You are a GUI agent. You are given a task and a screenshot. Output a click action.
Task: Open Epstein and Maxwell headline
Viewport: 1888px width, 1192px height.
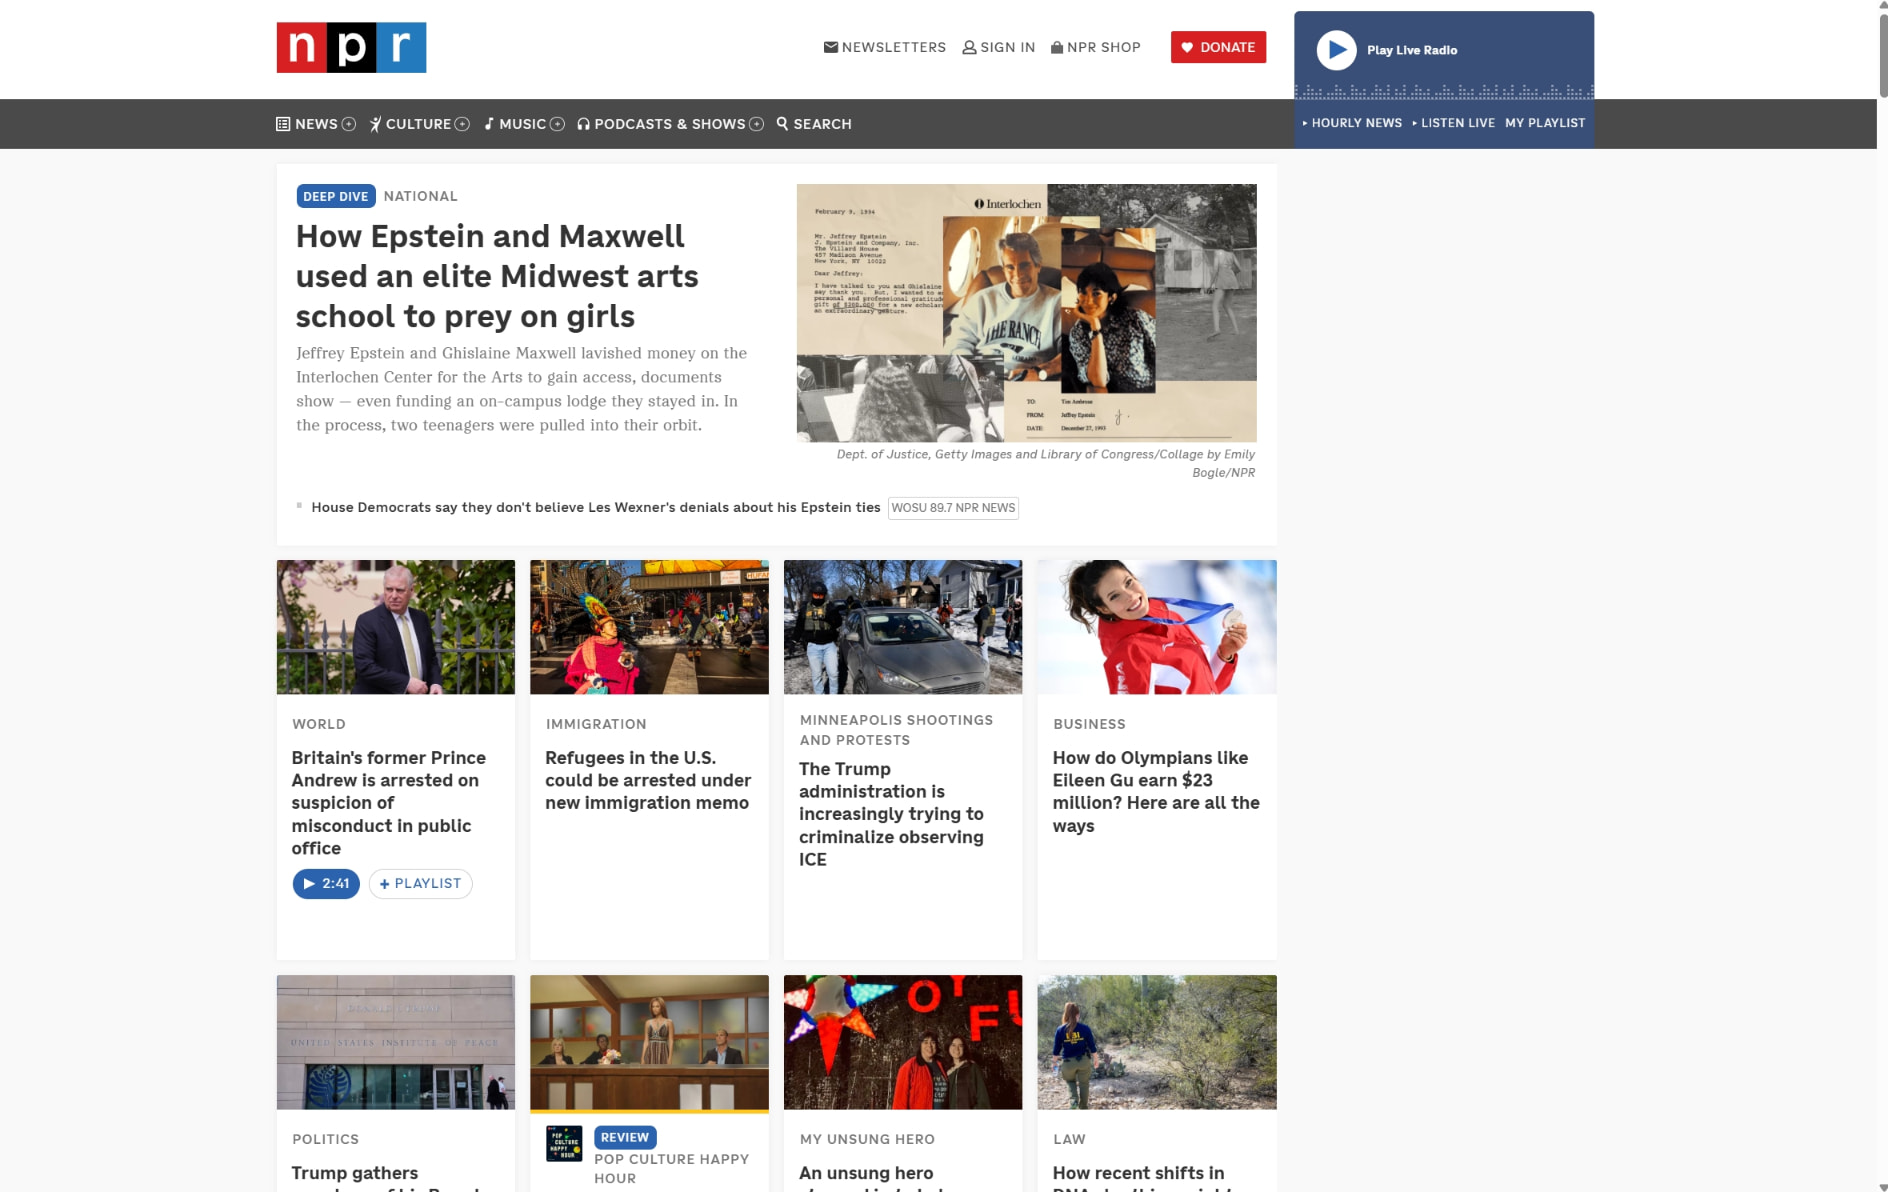[x=497, y=276]
